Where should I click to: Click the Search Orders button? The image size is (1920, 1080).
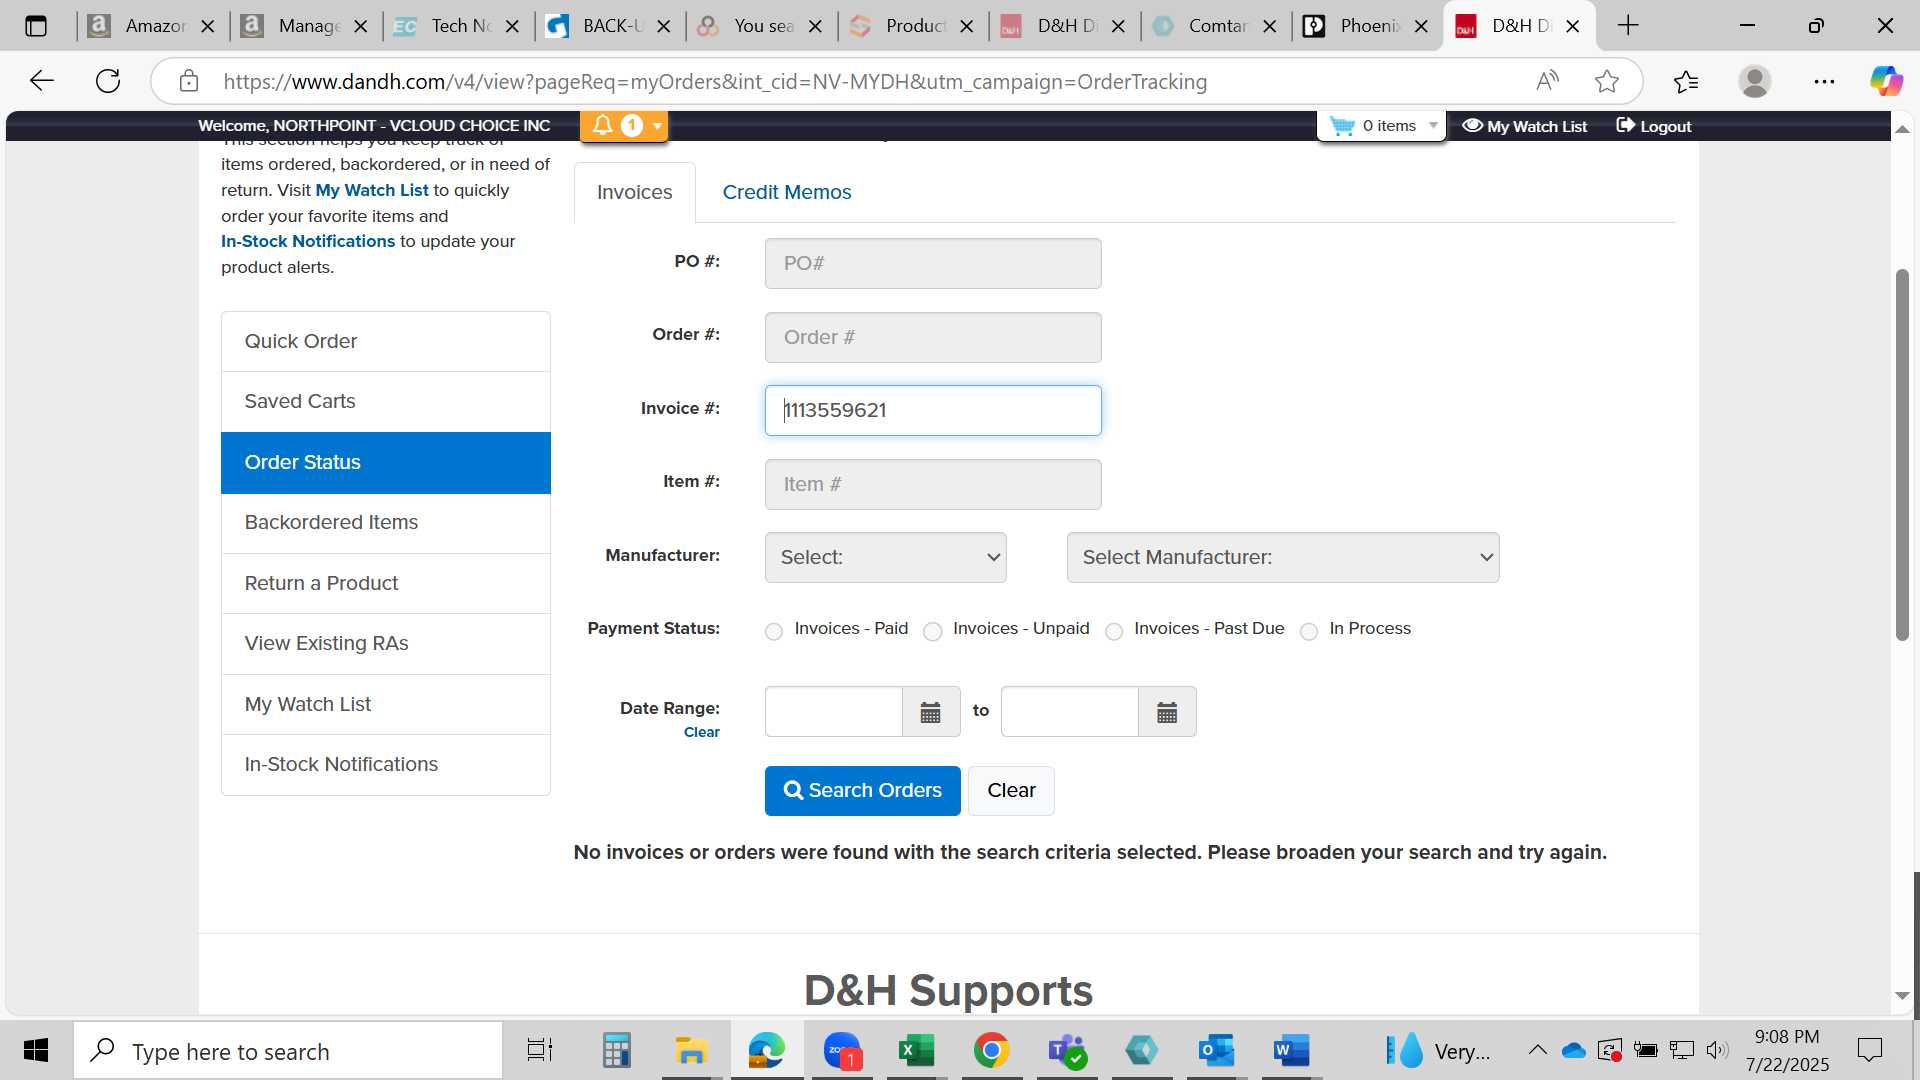click(x=862, y=790)
